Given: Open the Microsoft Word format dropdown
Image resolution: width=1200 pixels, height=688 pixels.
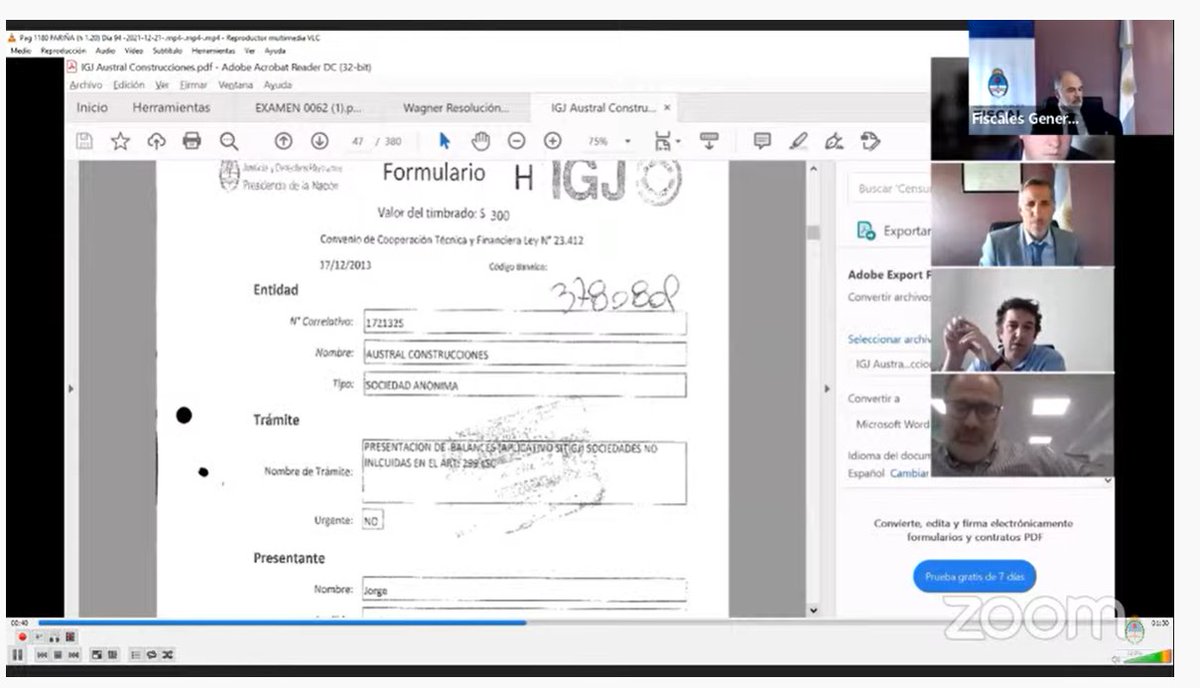Looking at the screenshot, I should tap(892, 424).
